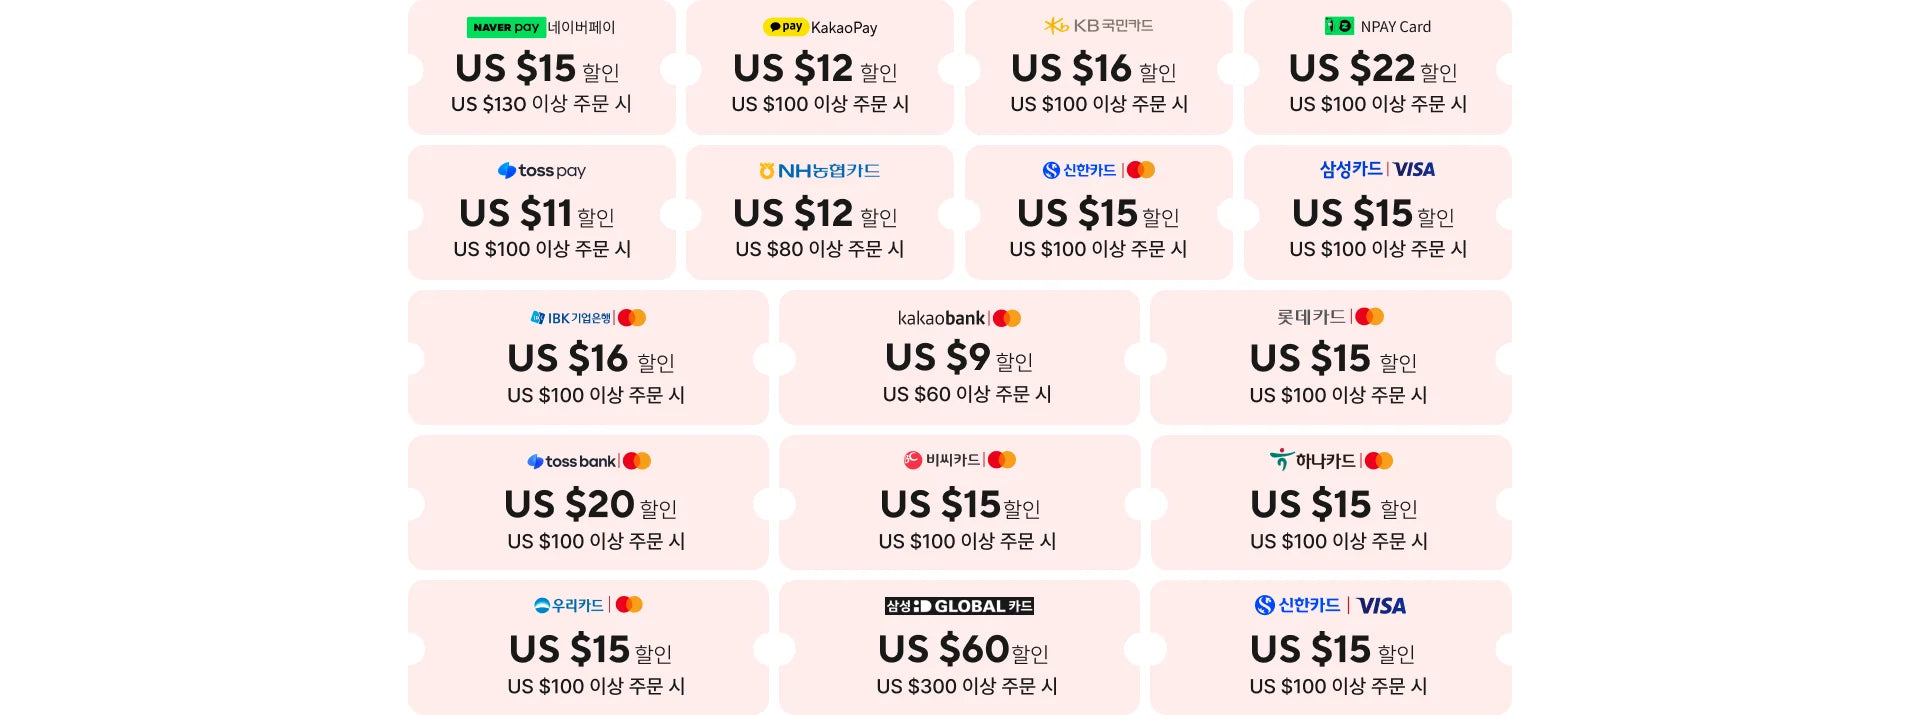Click the Naver Pay logo icon
Viewport: 1920px width, 715px height.
click(506, 27)
